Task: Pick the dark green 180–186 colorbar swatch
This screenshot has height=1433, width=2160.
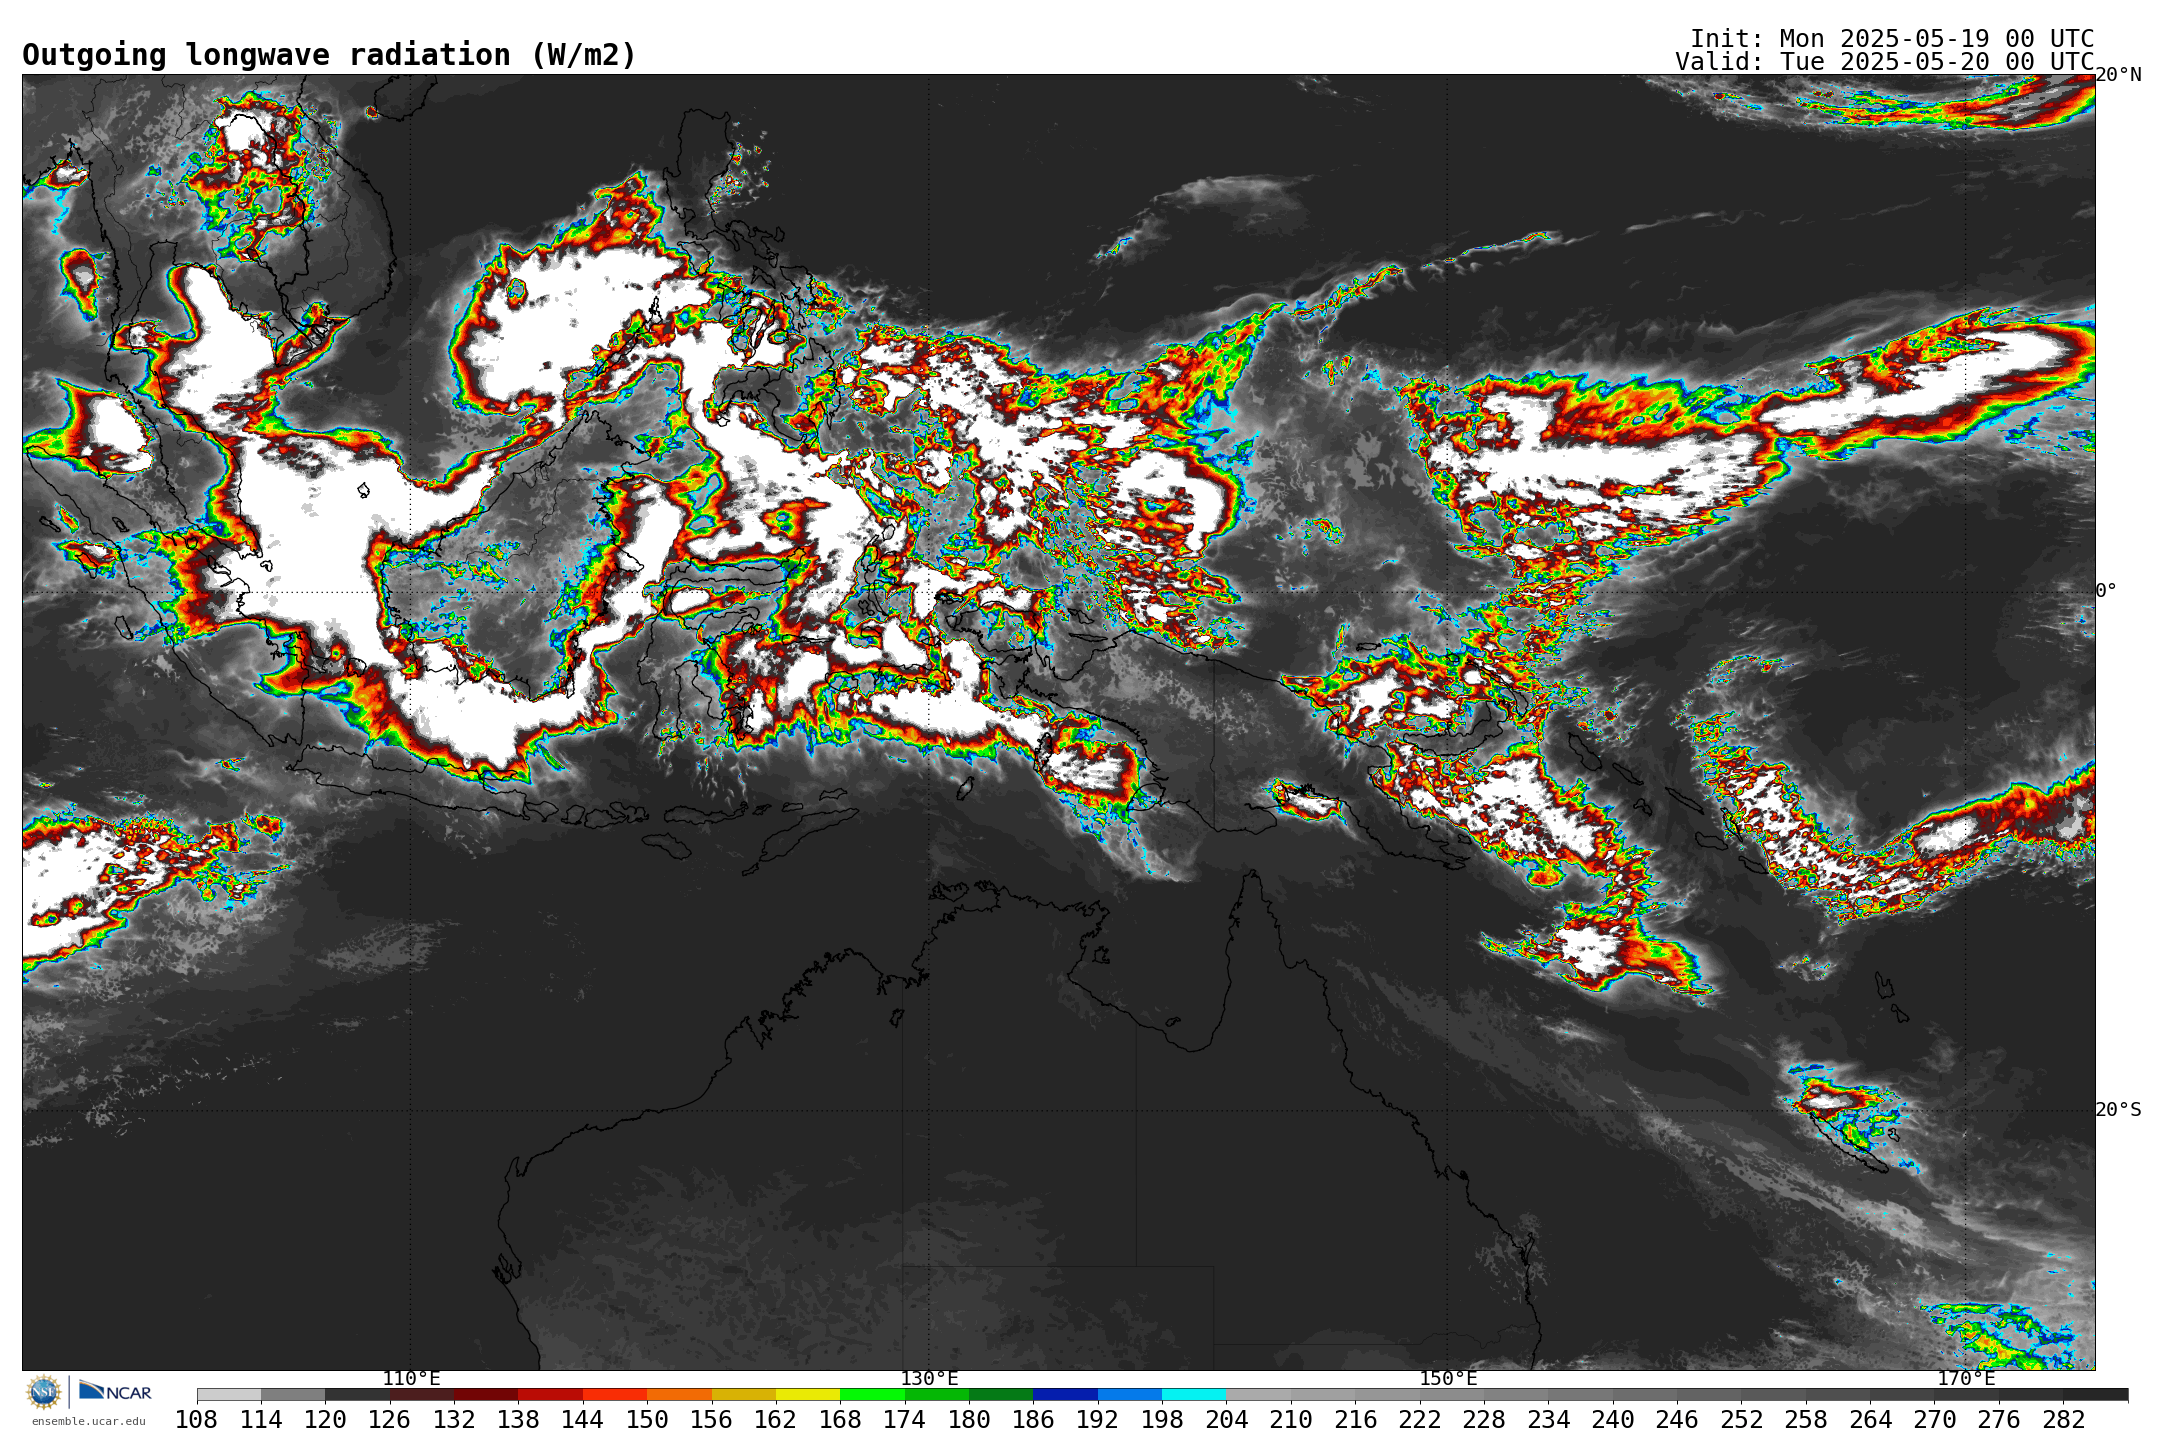Action: tap(1001, 1394)
